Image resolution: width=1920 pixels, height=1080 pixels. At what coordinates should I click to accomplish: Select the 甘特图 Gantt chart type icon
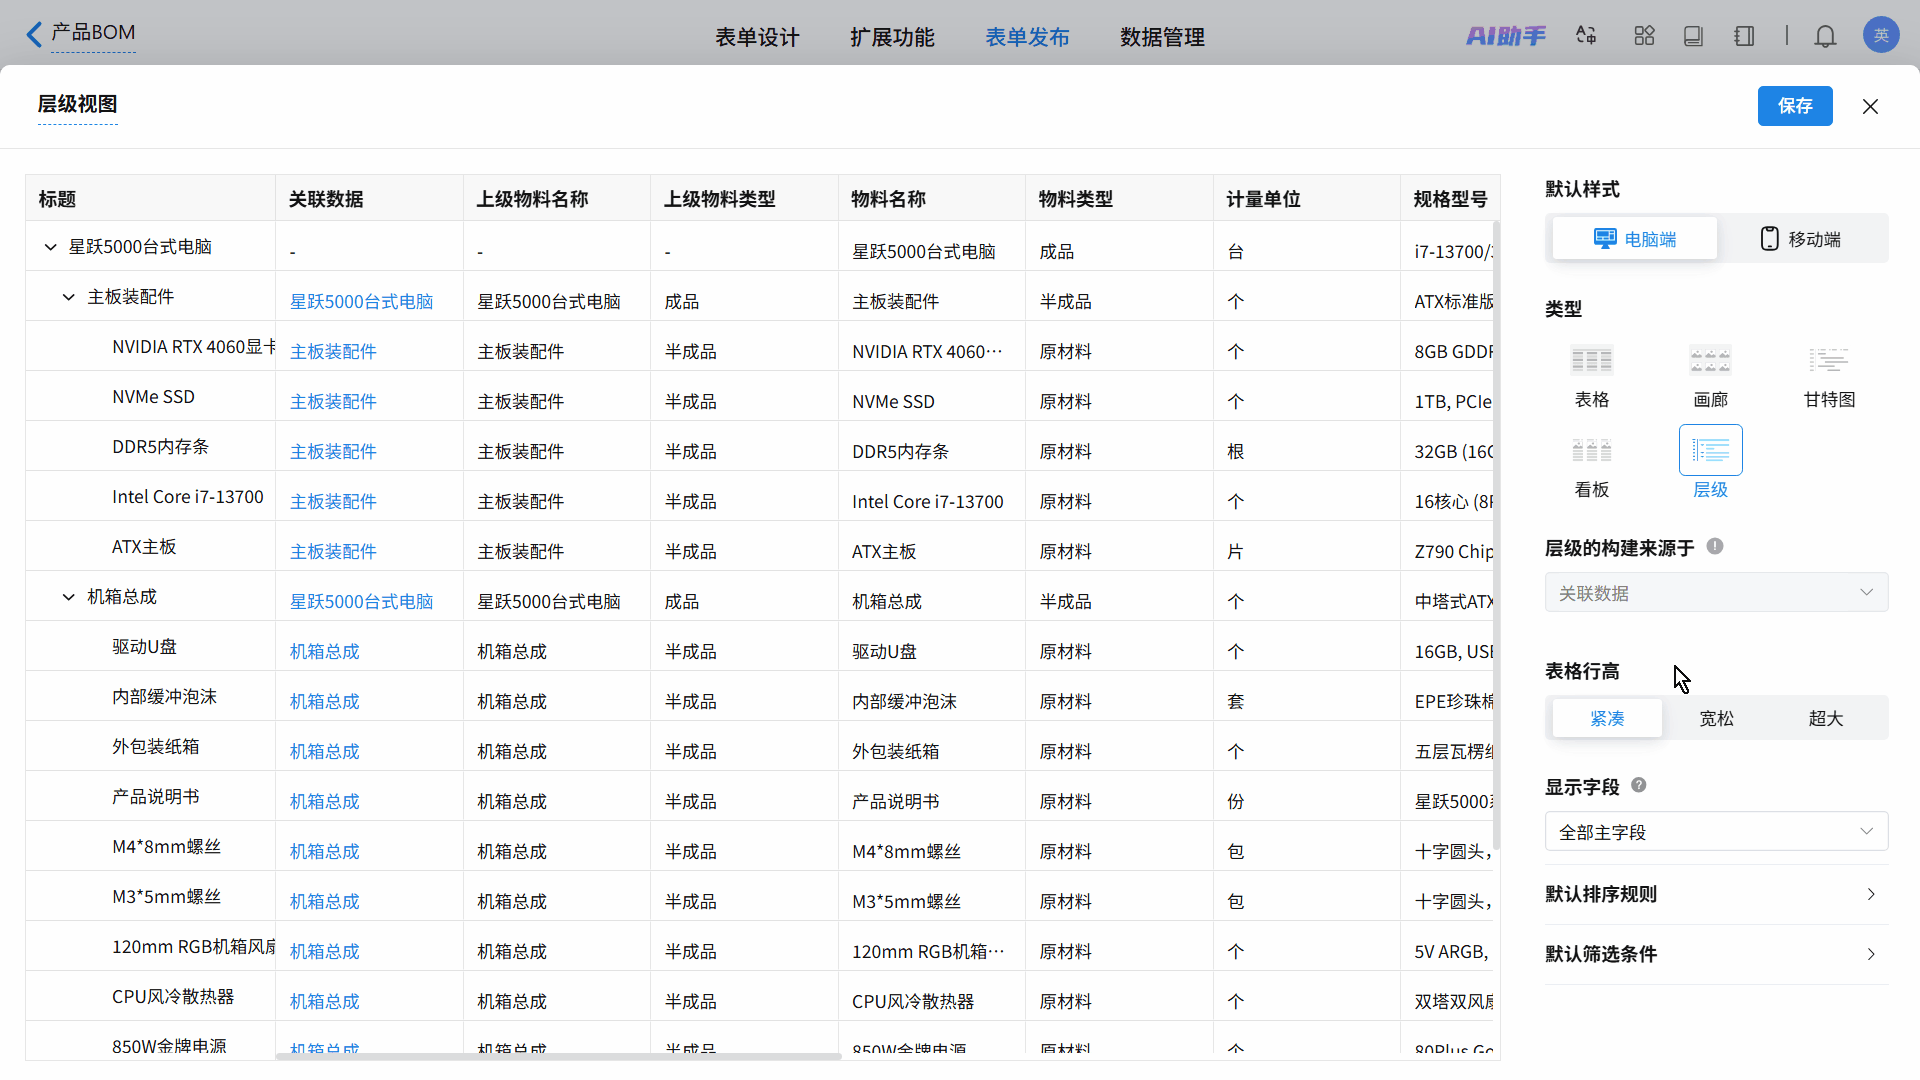pos(1828,361)
